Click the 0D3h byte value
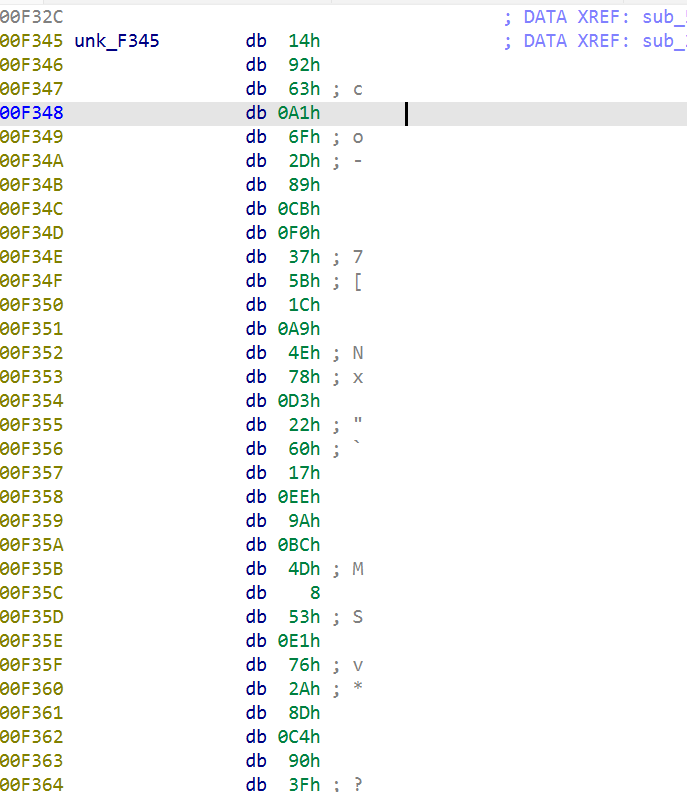 pyautogui.click(x=299, y=401)
